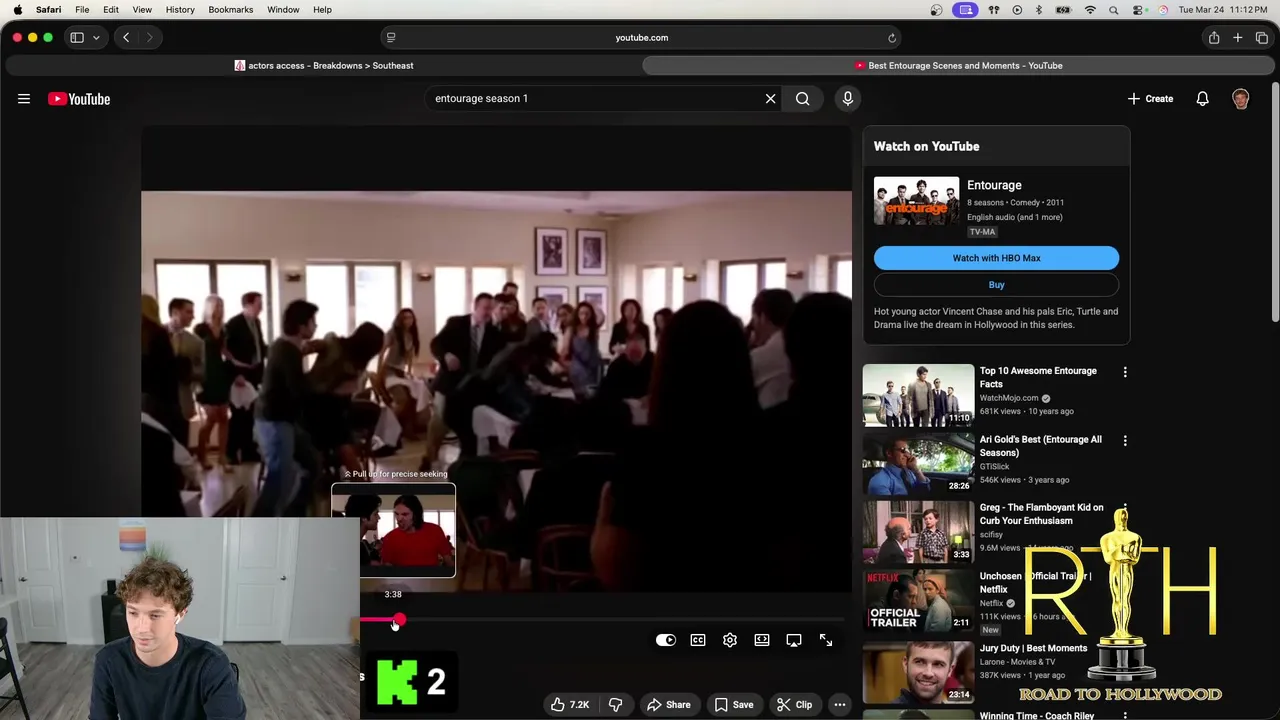Switch to actors access Breakdowns tab
Viewport: 1280px width, 720px height.
pyautogui.click(x=323, y=66)
